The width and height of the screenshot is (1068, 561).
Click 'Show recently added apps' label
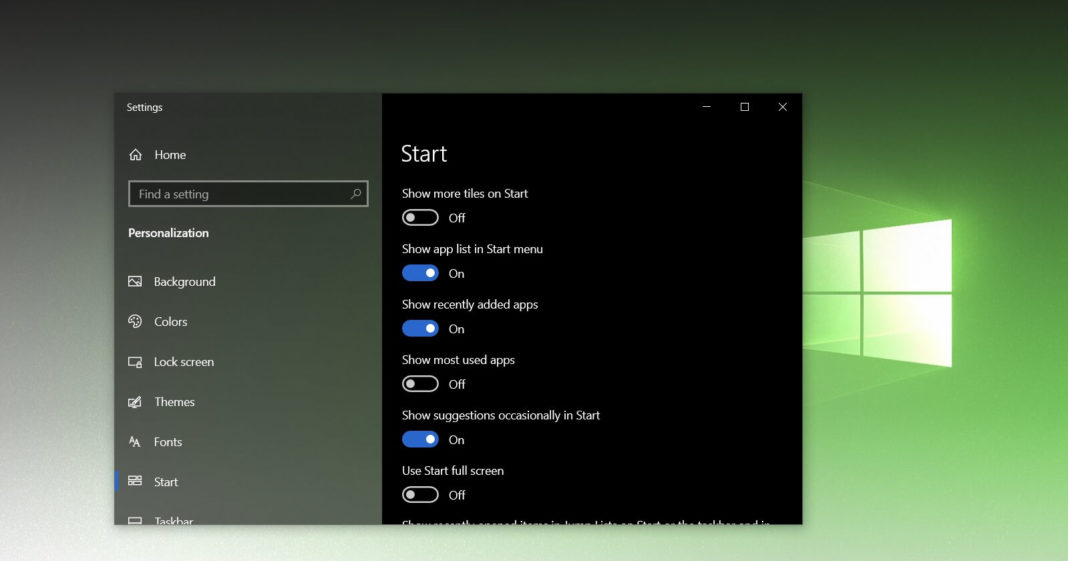pyautogui.click(x=470, y=304)
